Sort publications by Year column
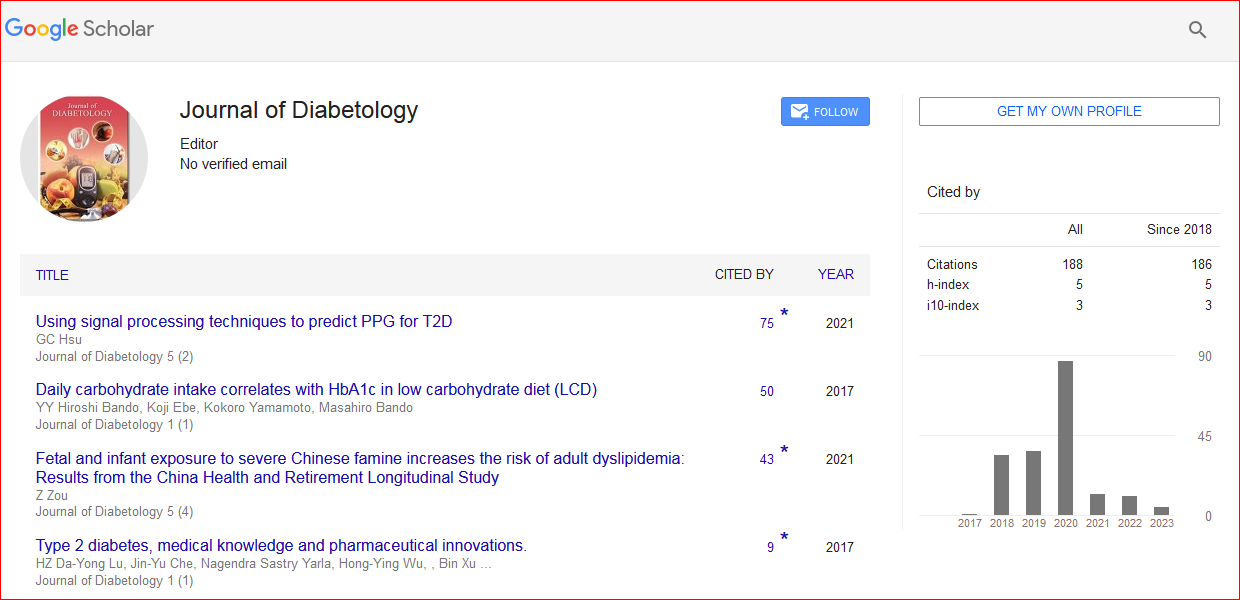 click(x=835, y=274)
